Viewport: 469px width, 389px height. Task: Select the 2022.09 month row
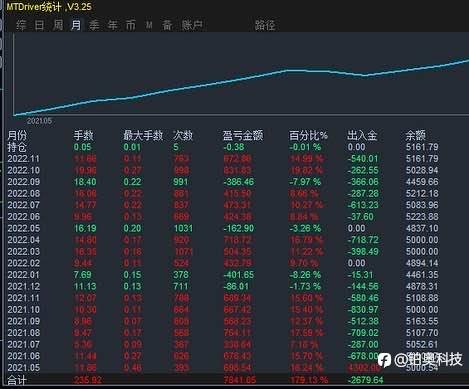(223, 182)
